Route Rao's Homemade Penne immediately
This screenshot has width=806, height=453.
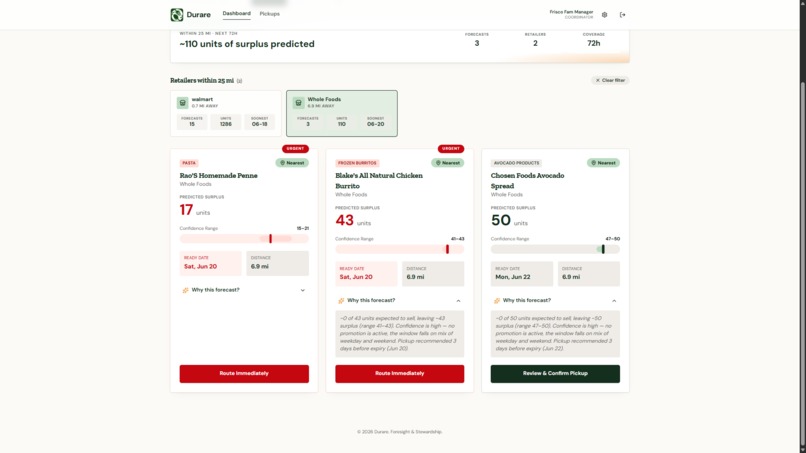pyautogui.click(x=244, y=374)
